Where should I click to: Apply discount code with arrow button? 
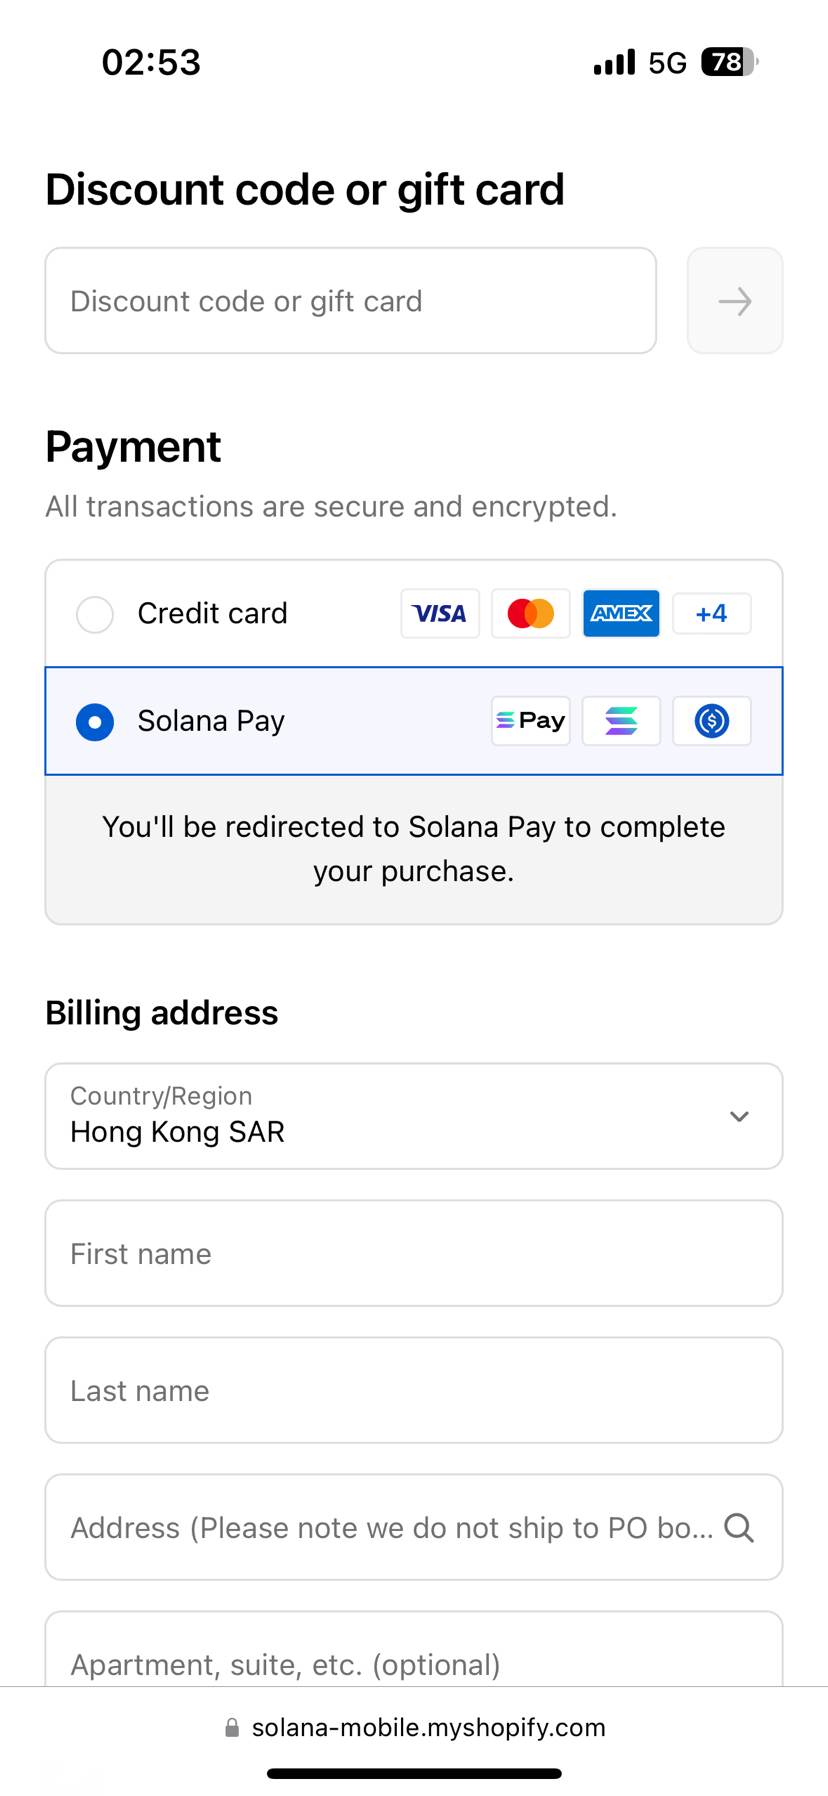pyautogui.click(x=735, y=301)
